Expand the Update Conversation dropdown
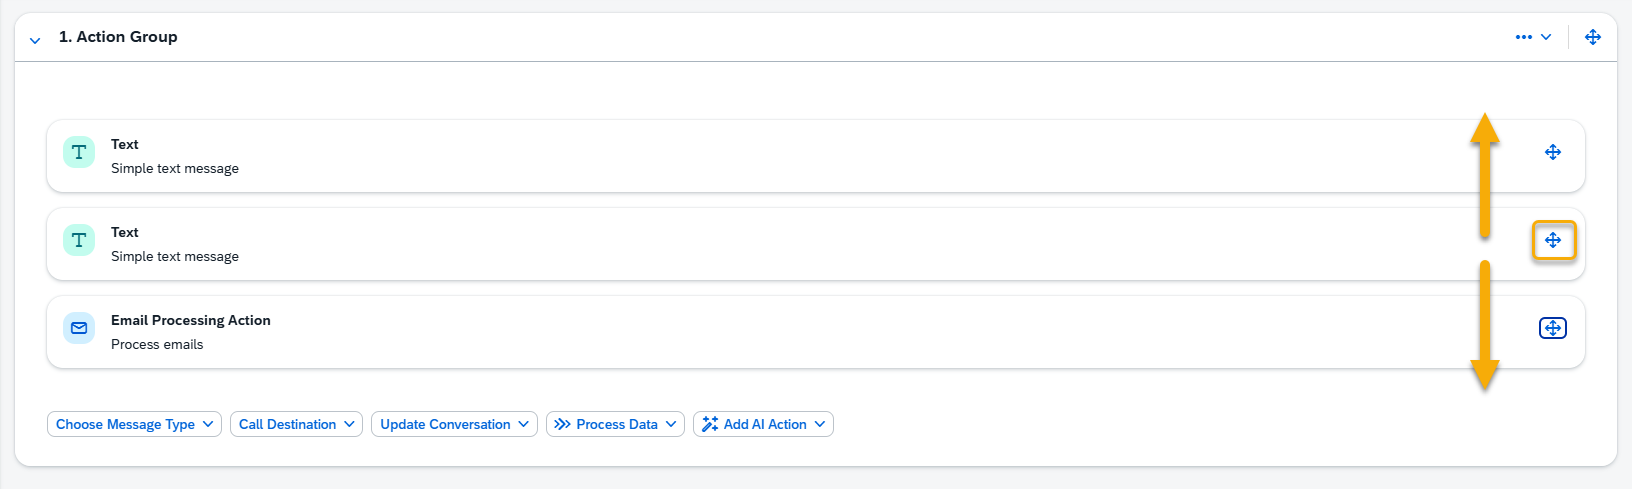 (x=455, y=424)
